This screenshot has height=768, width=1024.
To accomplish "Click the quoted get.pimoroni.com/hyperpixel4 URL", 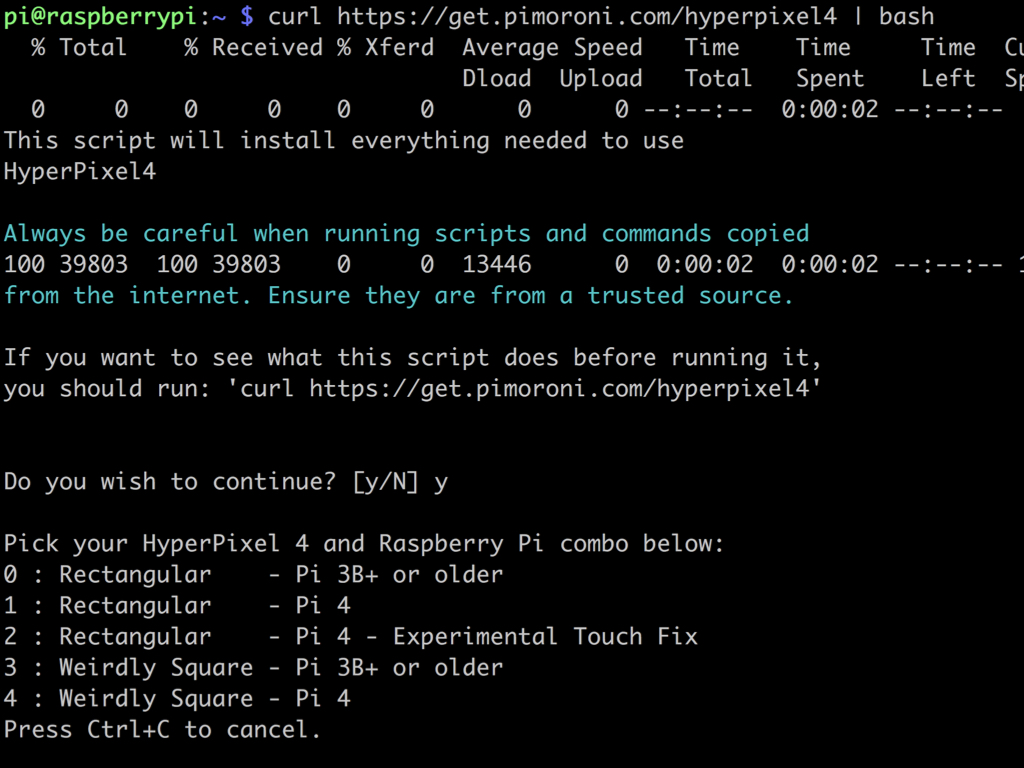I will point(558,389).
